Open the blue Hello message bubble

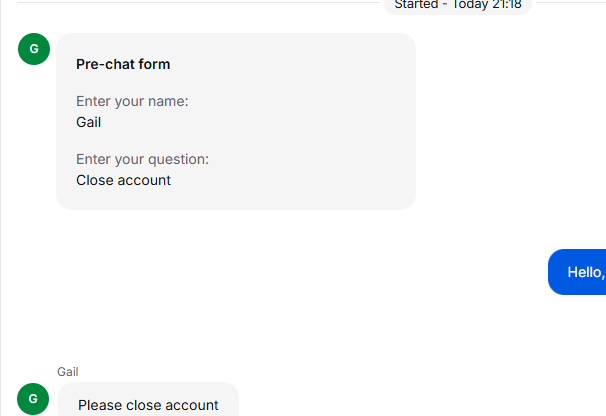(577, 272)
